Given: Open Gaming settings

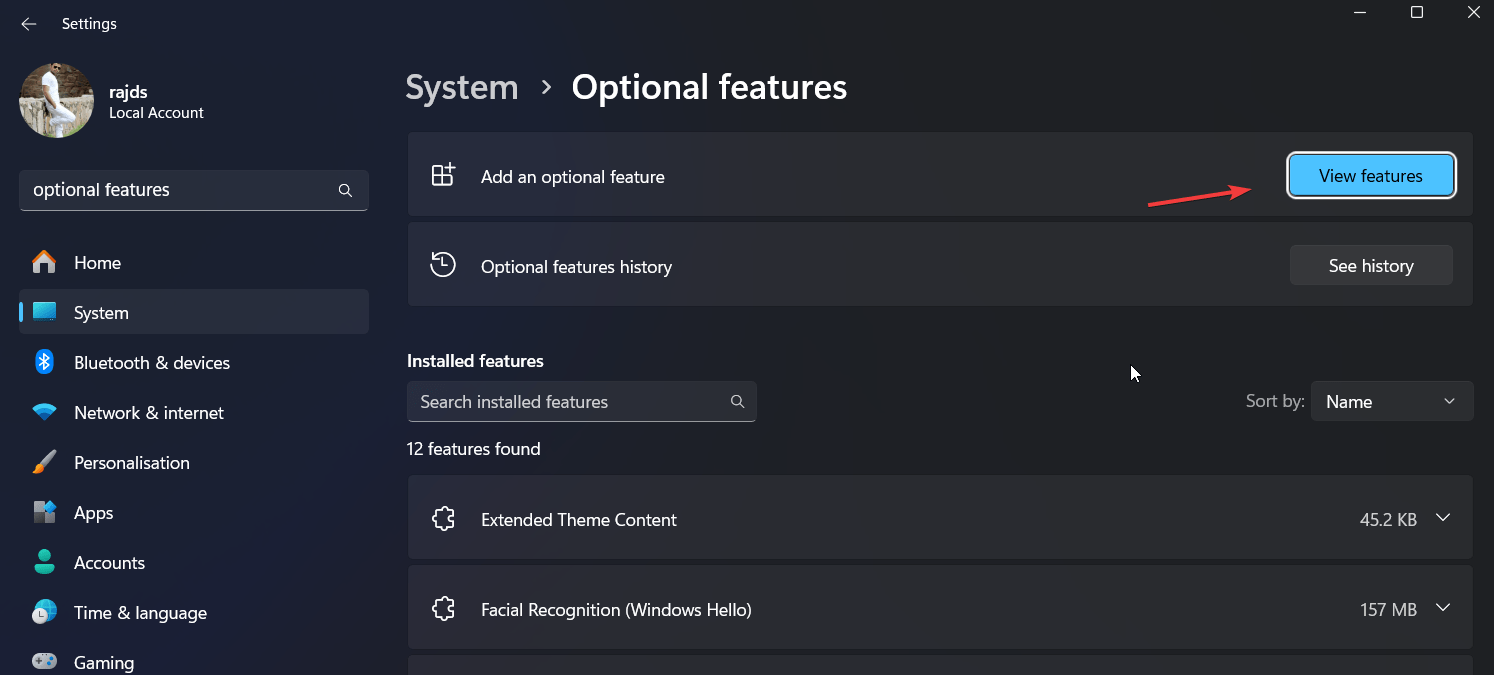Looking at the screenshot, I should tap(103, 660).
